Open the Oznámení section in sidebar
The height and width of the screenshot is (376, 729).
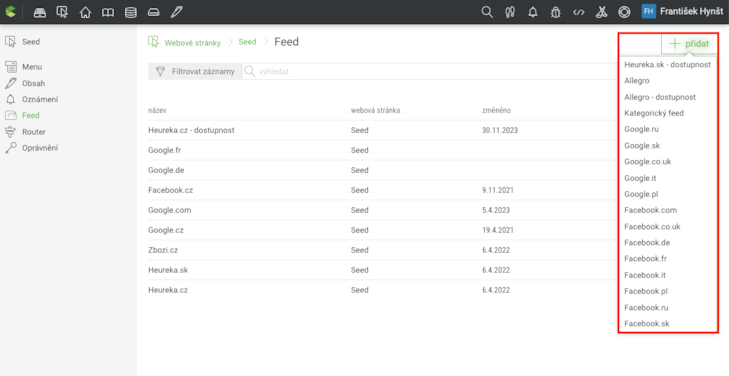[x=40, y=99]
